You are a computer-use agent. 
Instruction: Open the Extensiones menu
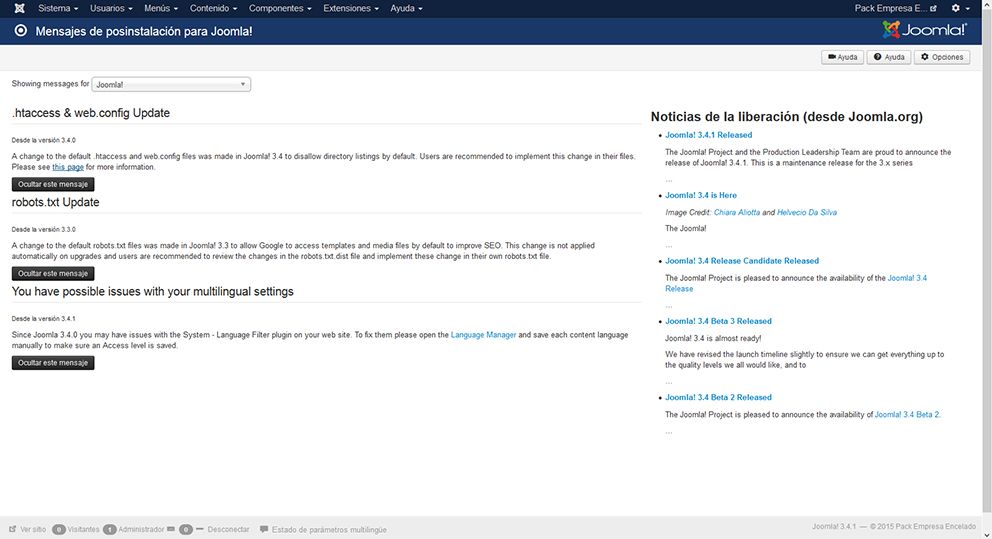click(x=350, y=8)
